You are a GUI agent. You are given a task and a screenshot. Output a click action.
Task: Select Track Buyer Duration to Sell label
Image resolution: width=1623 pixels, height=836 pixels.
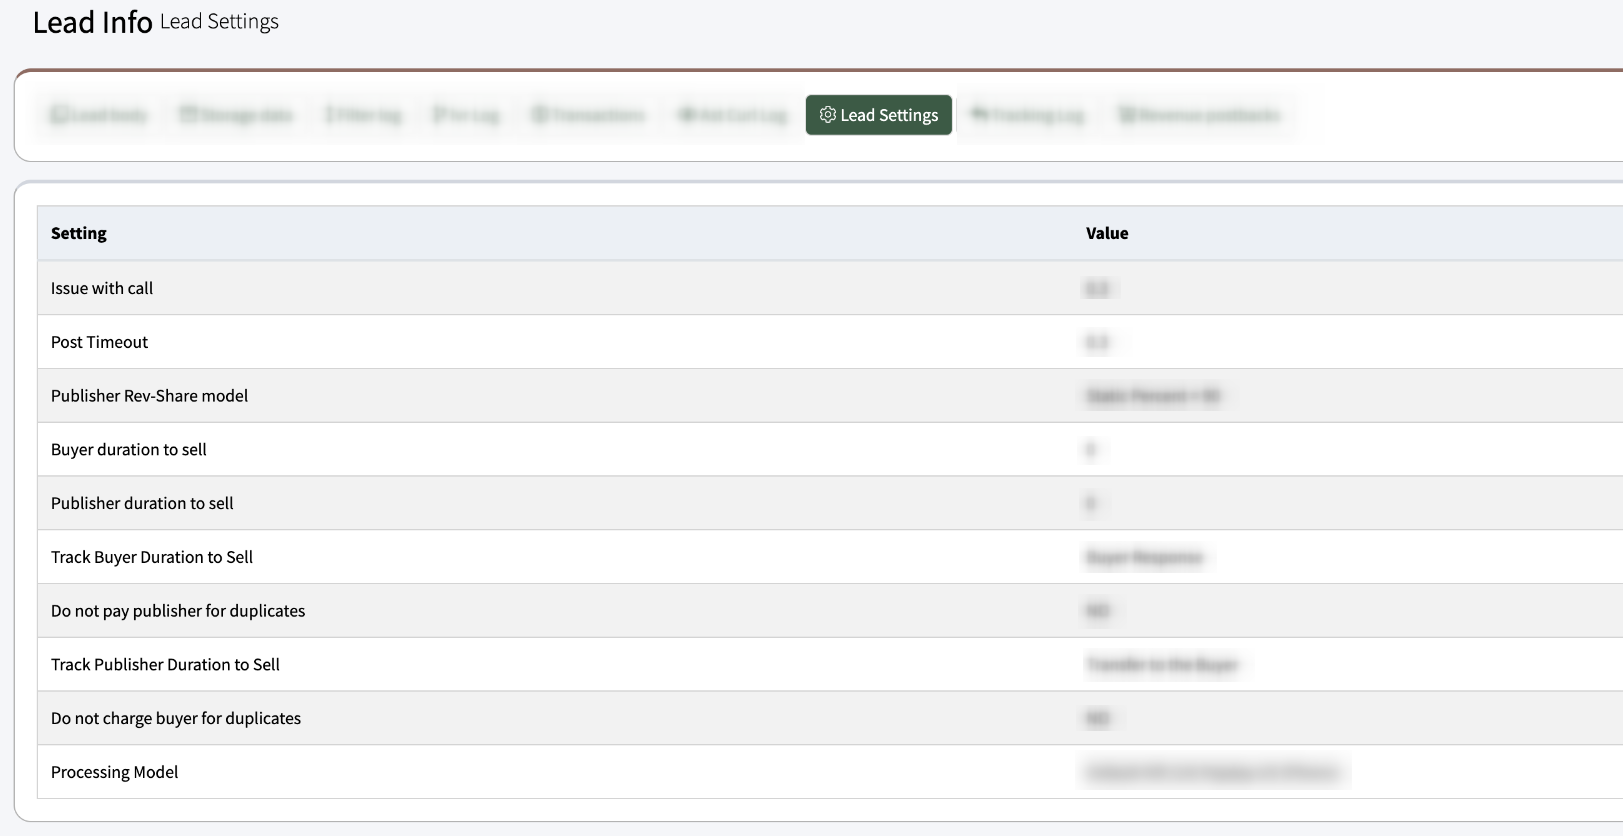[152, 557]
